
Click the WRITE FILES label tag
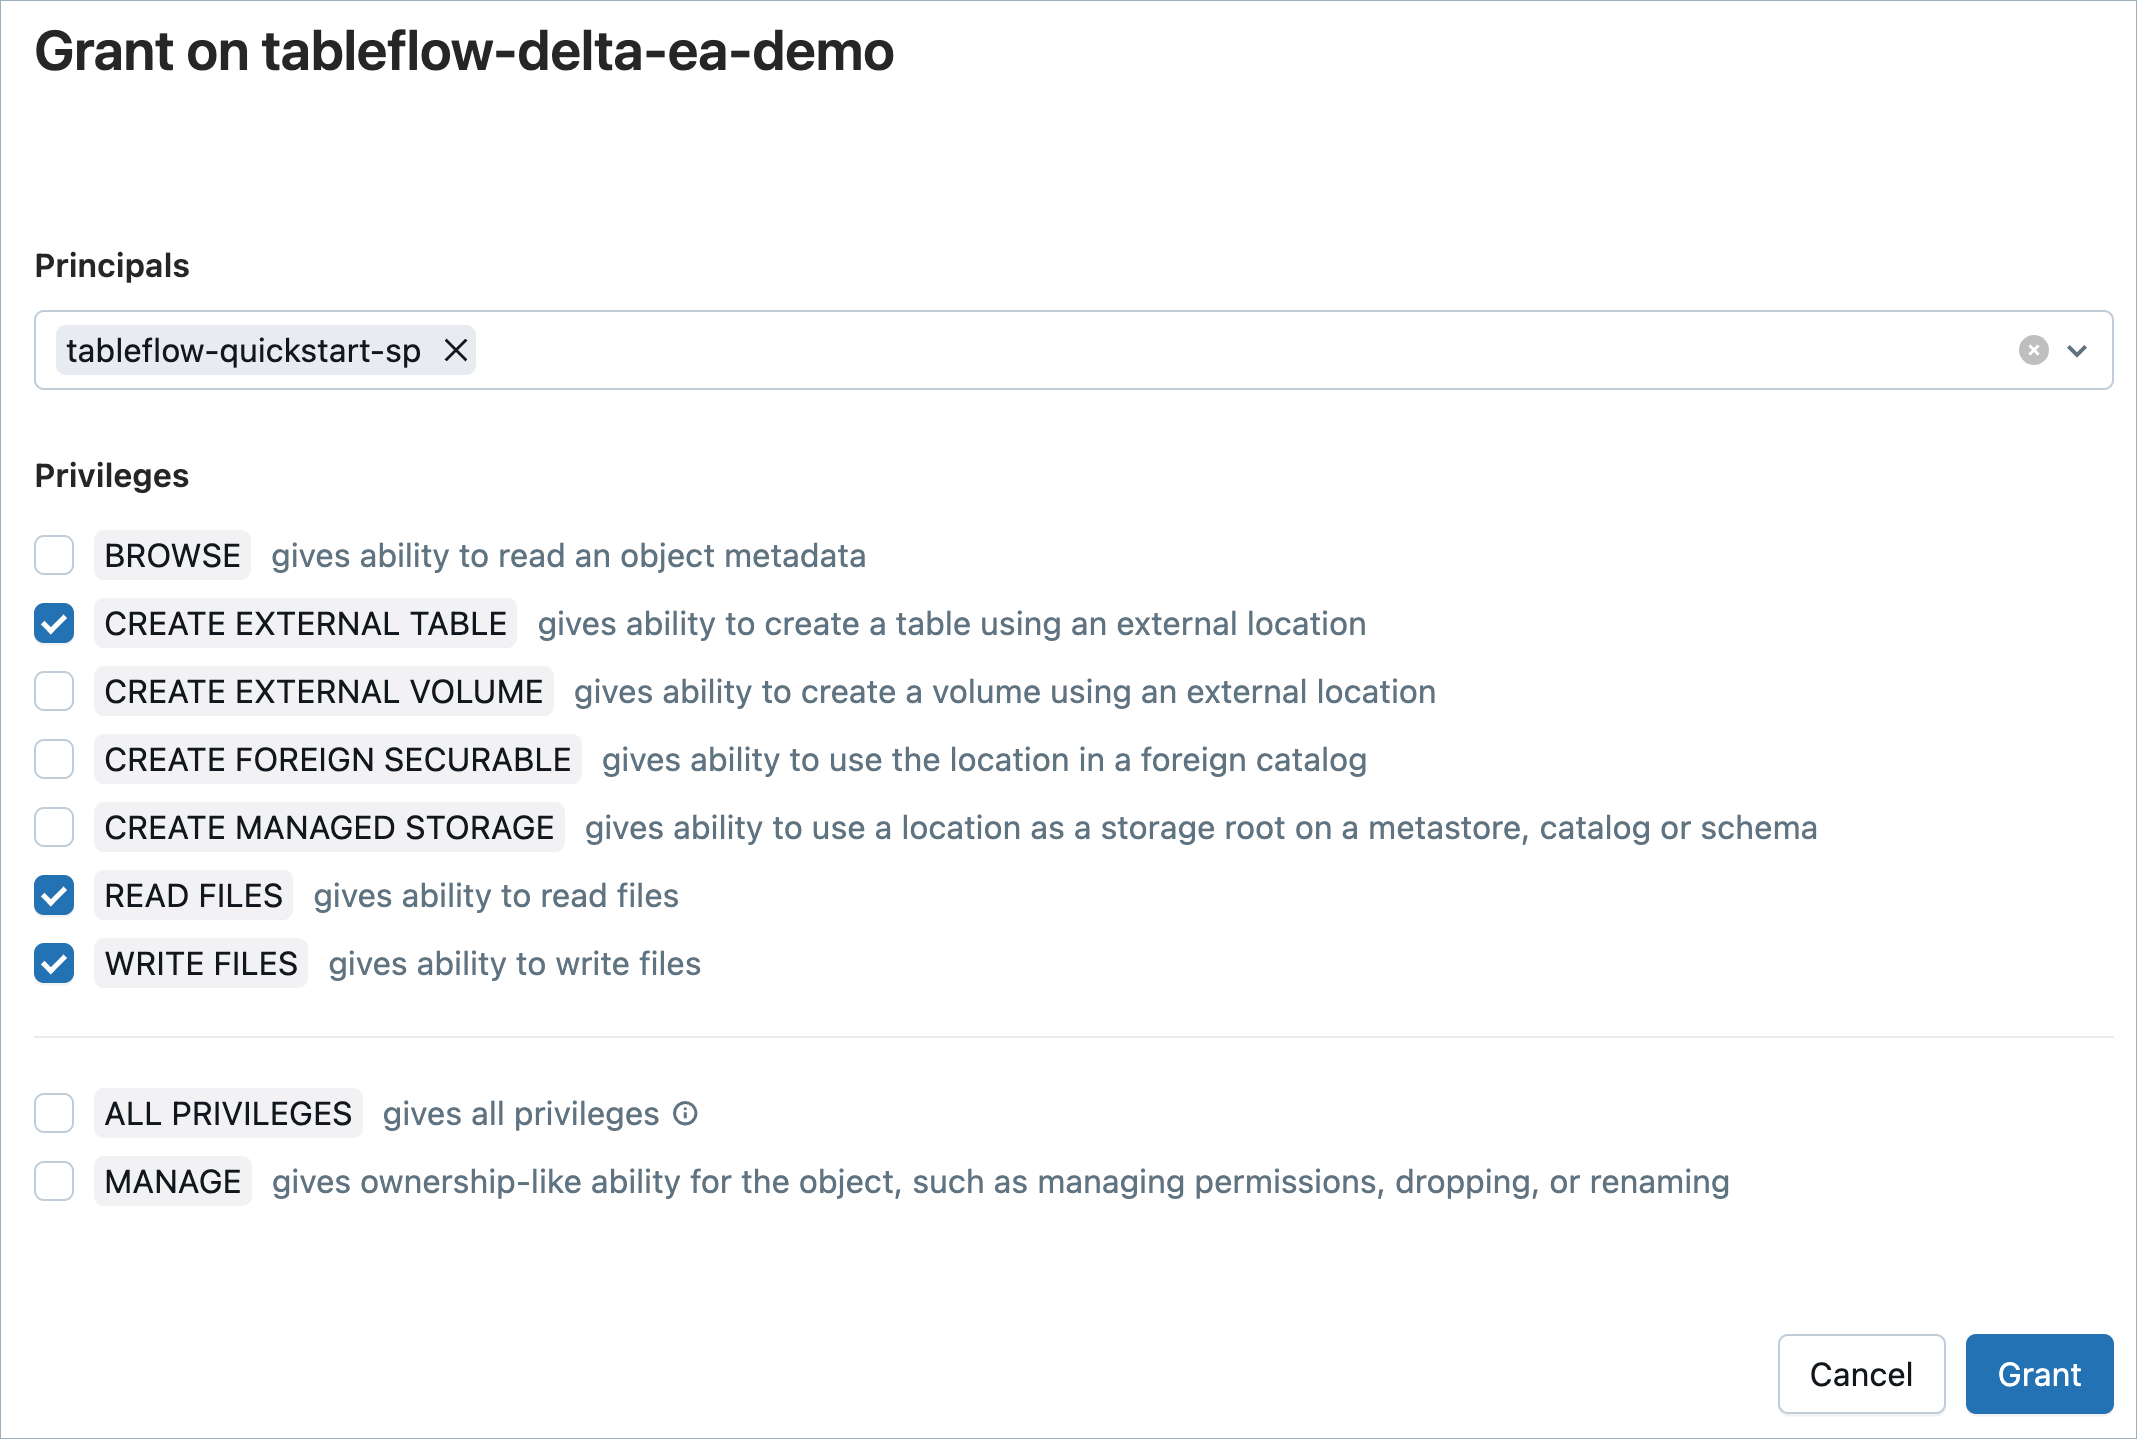pyautogui.click(x=201, y=963)
